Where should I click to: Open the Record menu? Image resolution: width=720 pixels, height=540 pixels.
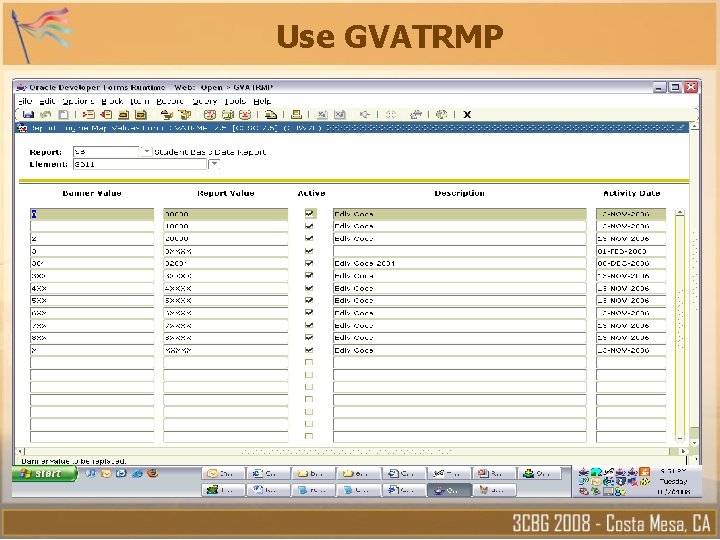coord(169,101)
